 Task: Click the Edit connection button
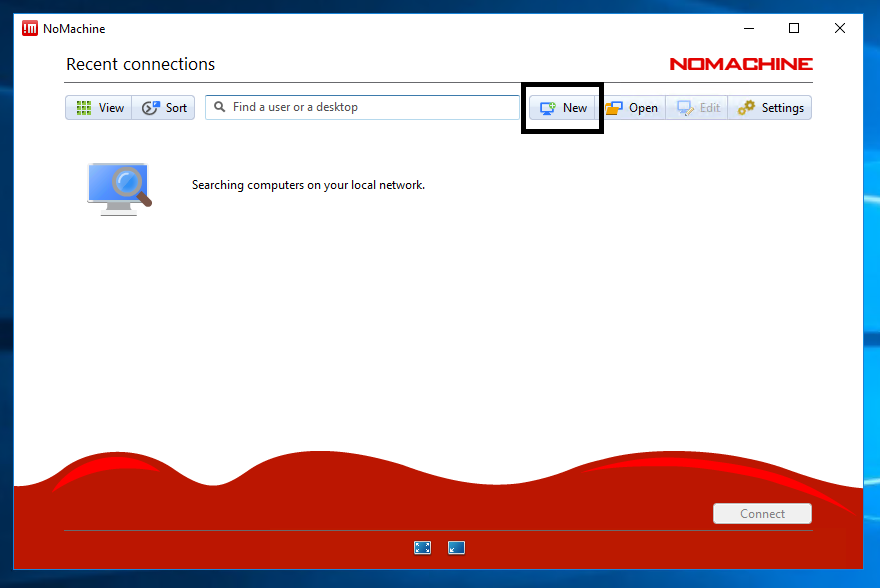point(697,108)
